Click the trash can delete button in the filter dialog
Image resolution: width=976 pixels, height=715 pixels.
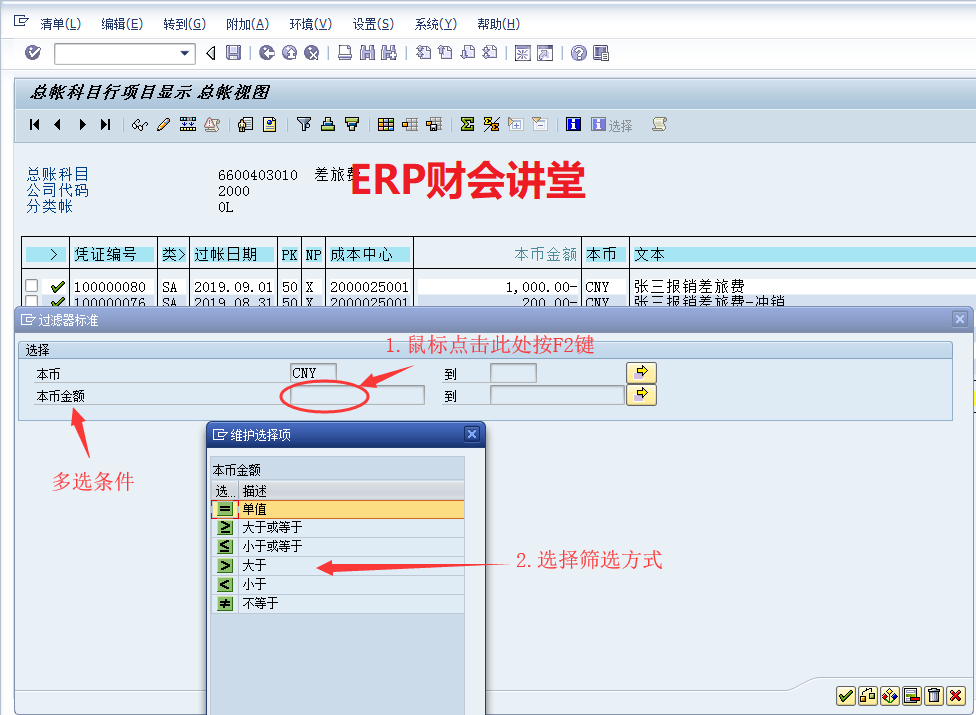[934, 696]
